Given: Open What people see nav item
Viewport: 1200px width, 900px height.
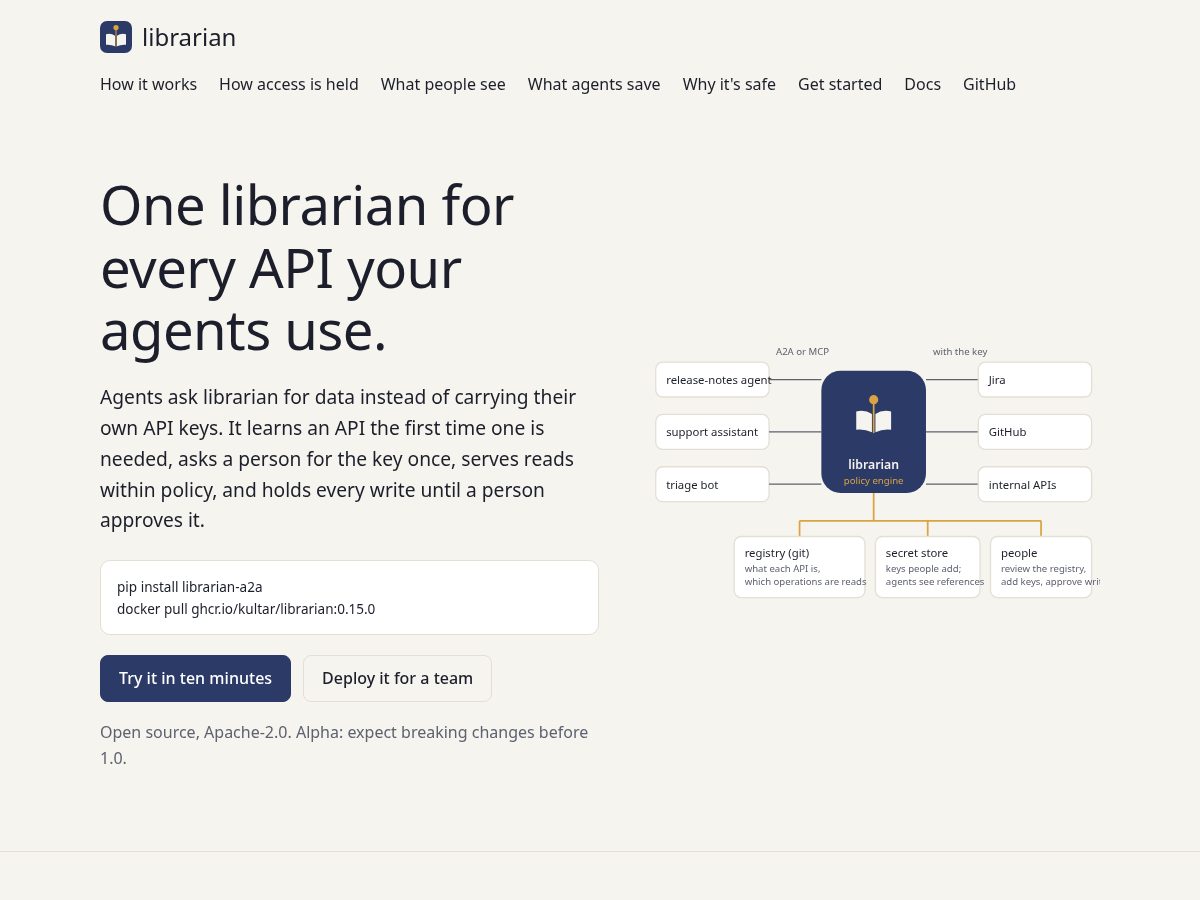Looking at the screenshot, I should (443, 84).
